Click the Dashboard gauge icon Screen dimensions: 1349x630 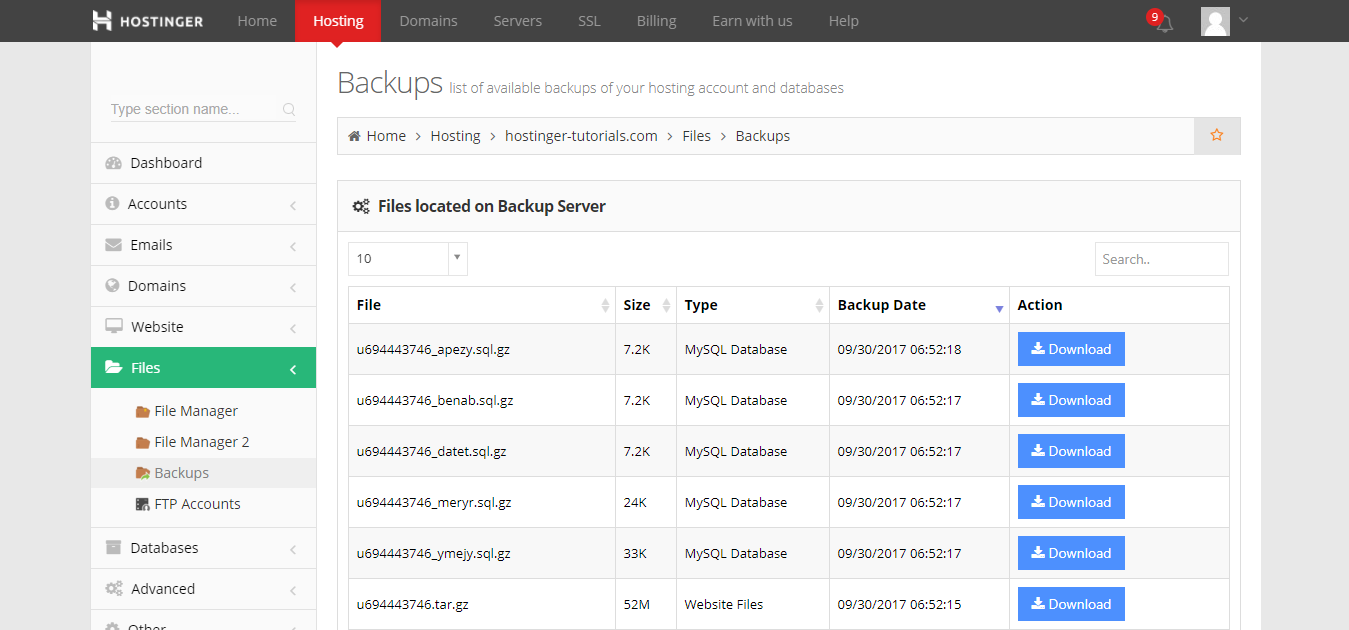113,163
